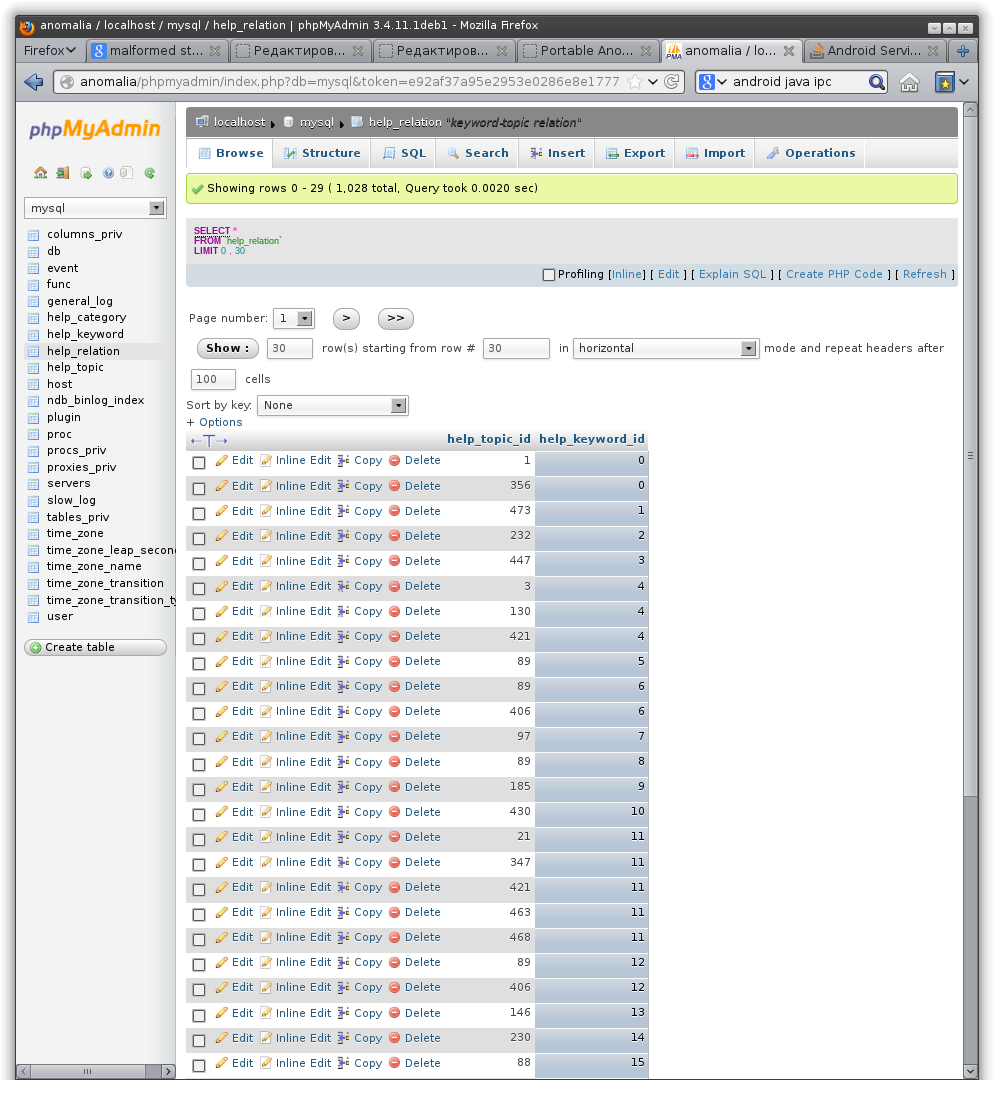Image resolution: width=994 pixels, height=1099 pixels.
Task: Click Firefox's back arrow button
Action: [x=33, y=82]
